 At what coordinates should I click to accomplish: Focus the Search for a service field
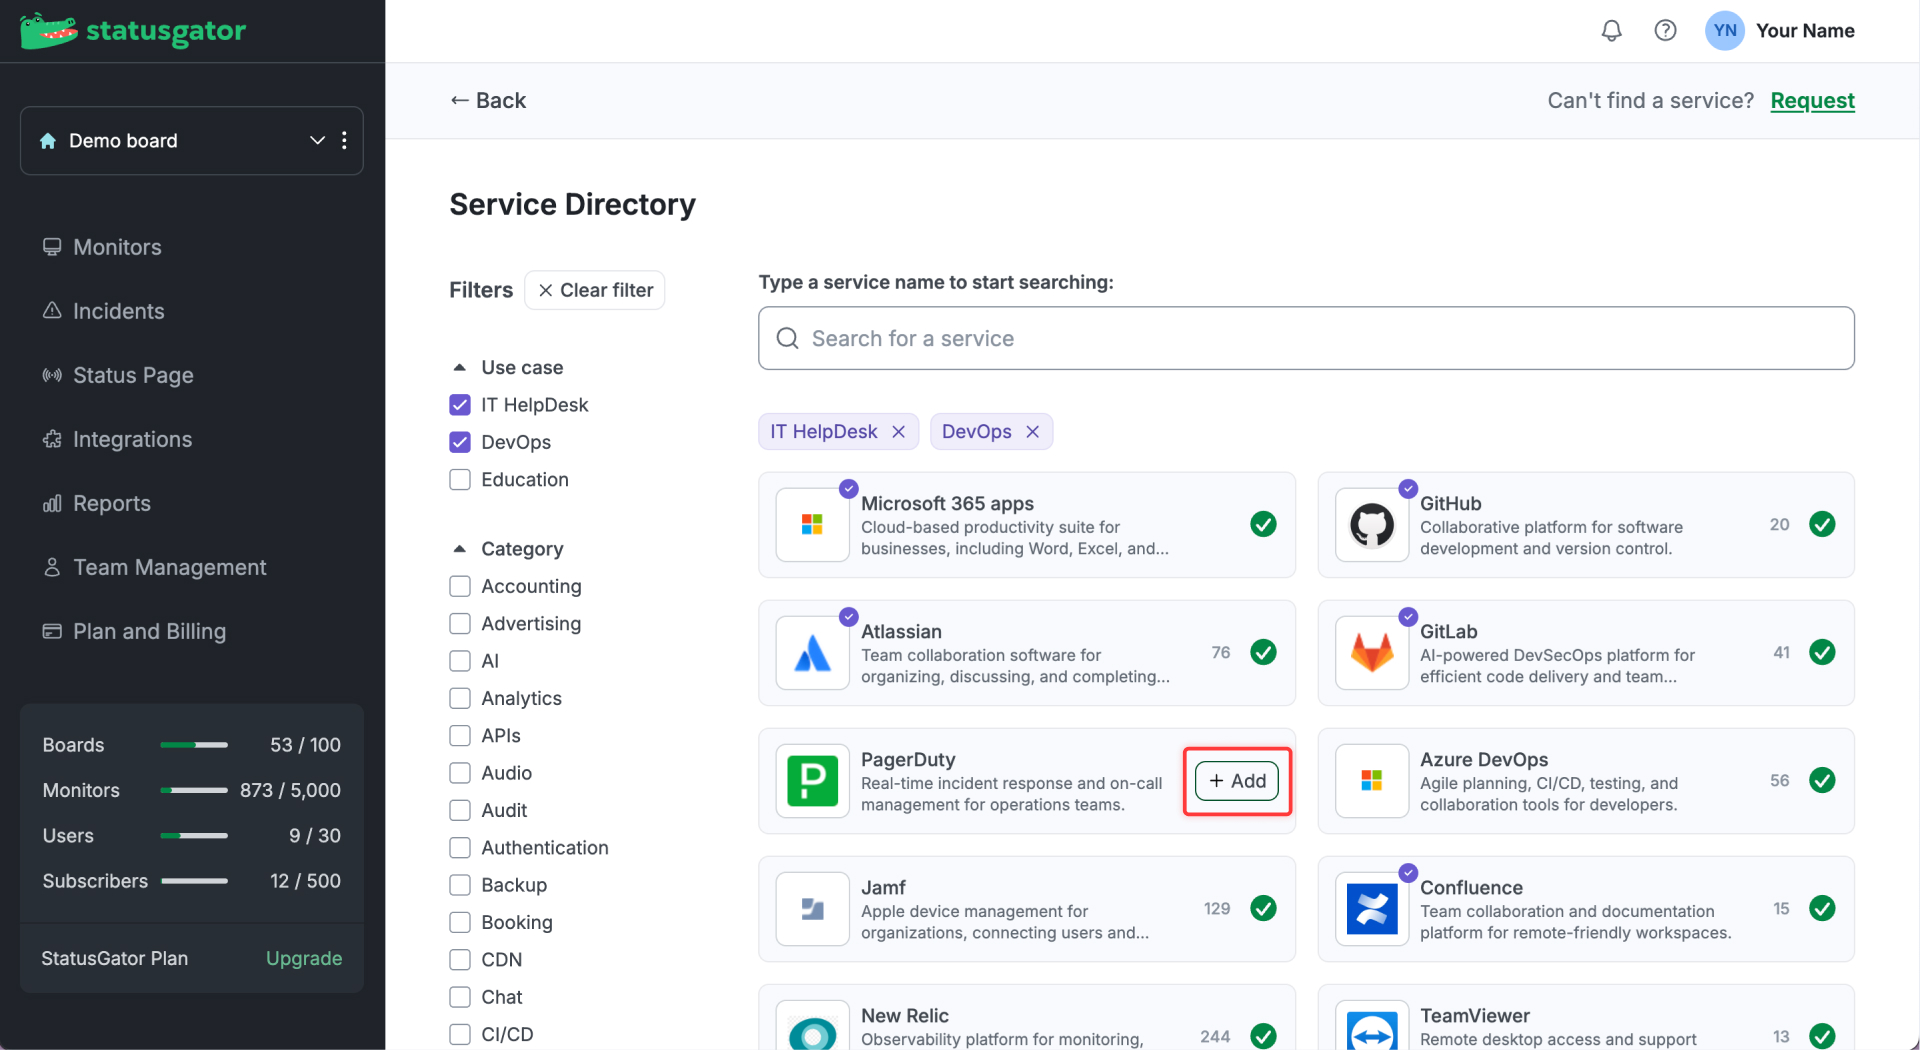click(1306, 339)
